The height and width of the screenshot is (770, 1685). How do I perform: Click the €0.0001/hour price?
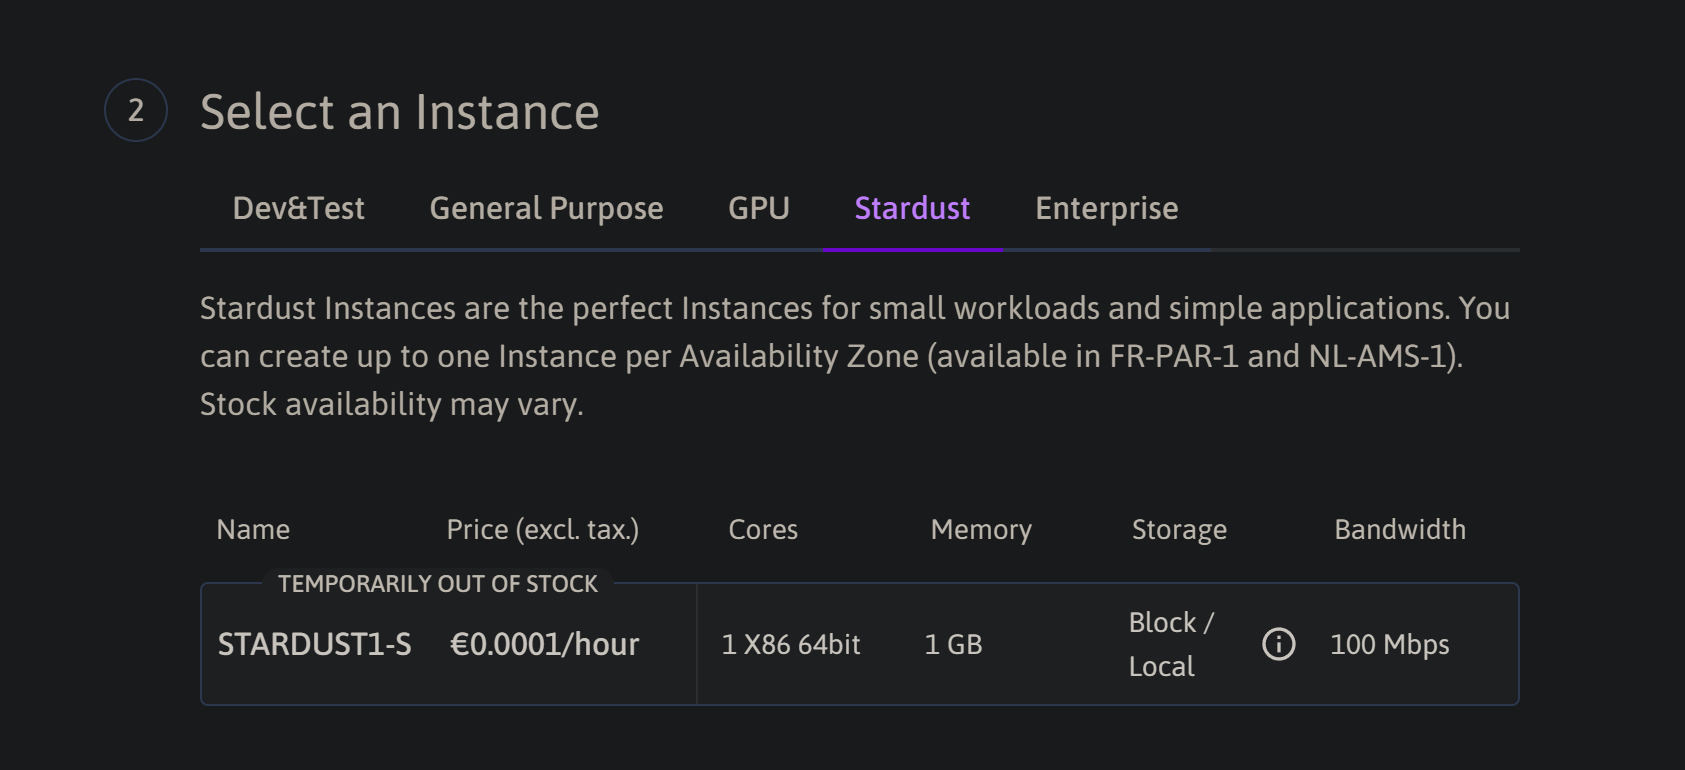pyautogui.click(x=544, y=644)
